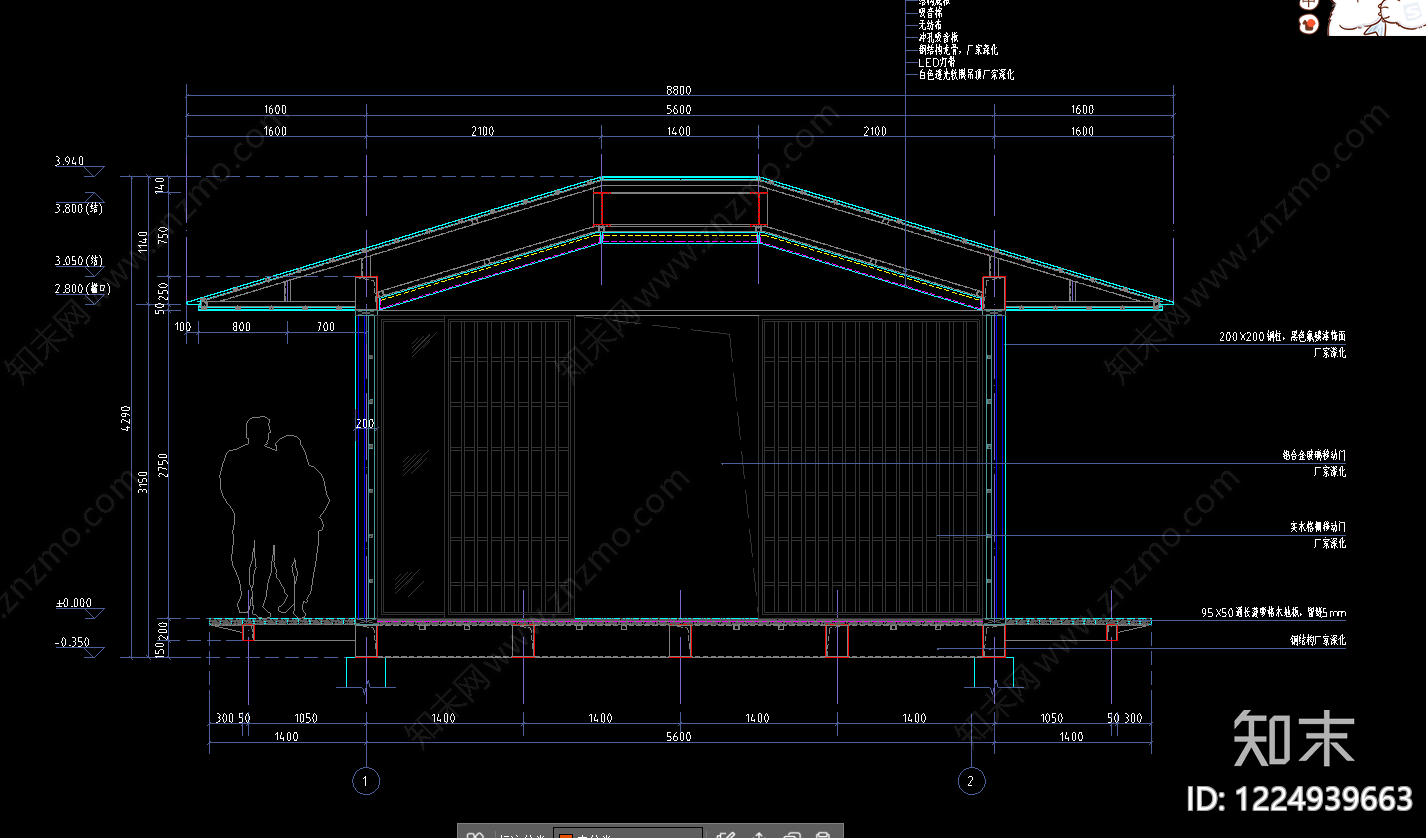
Task: Click the 白色透光软膜吊顶 annotation
Action: pyautogui.click(x=967, y=75)
